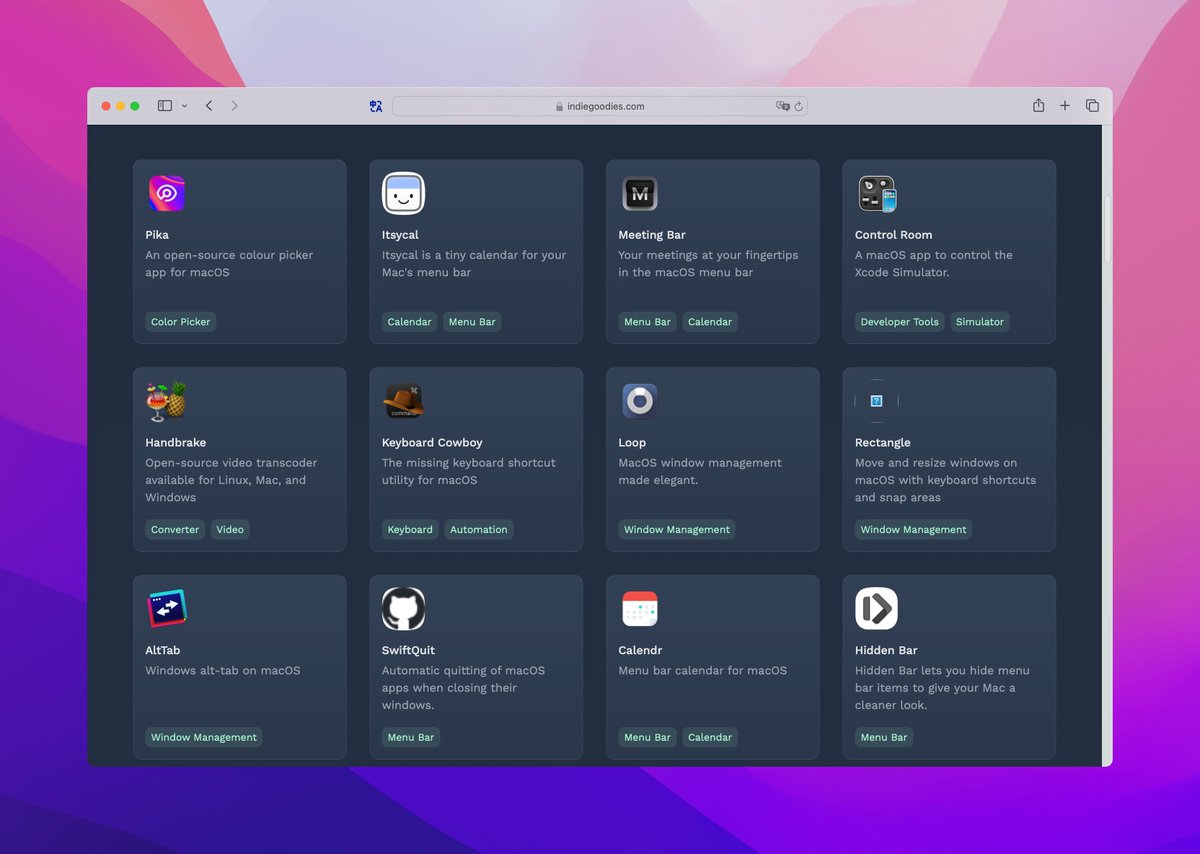The width and height of the screenshot is (1200, 854).
Task: Click the Loop ring icon
Action: tap(640, 401)
